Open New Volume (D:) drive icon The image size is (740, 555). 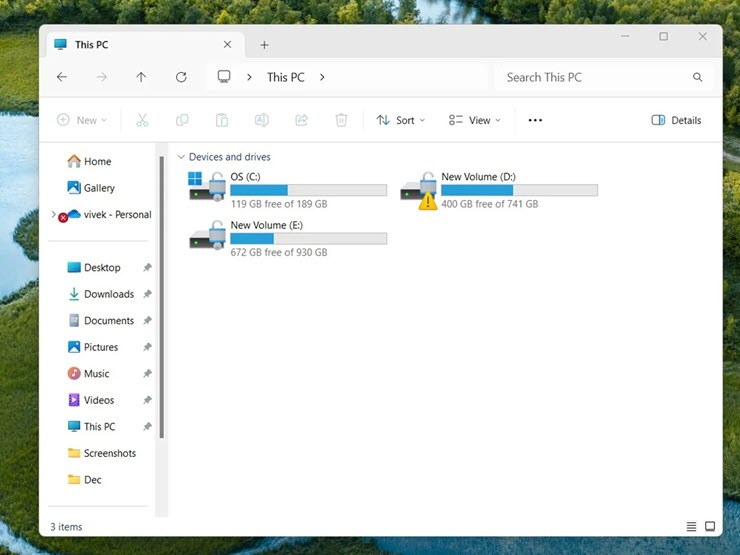[x=419, y=190]
